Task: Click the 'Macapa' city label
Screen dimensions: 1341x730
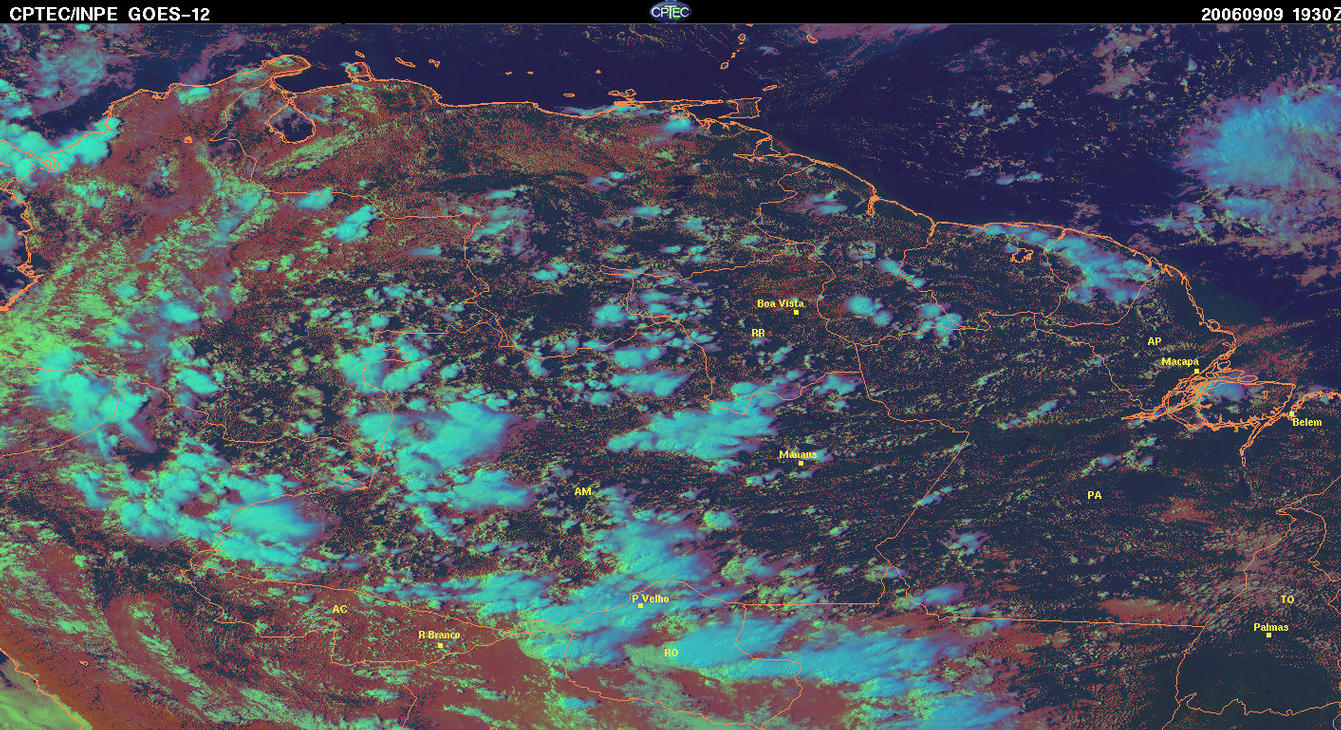Action: (1180, 361)
